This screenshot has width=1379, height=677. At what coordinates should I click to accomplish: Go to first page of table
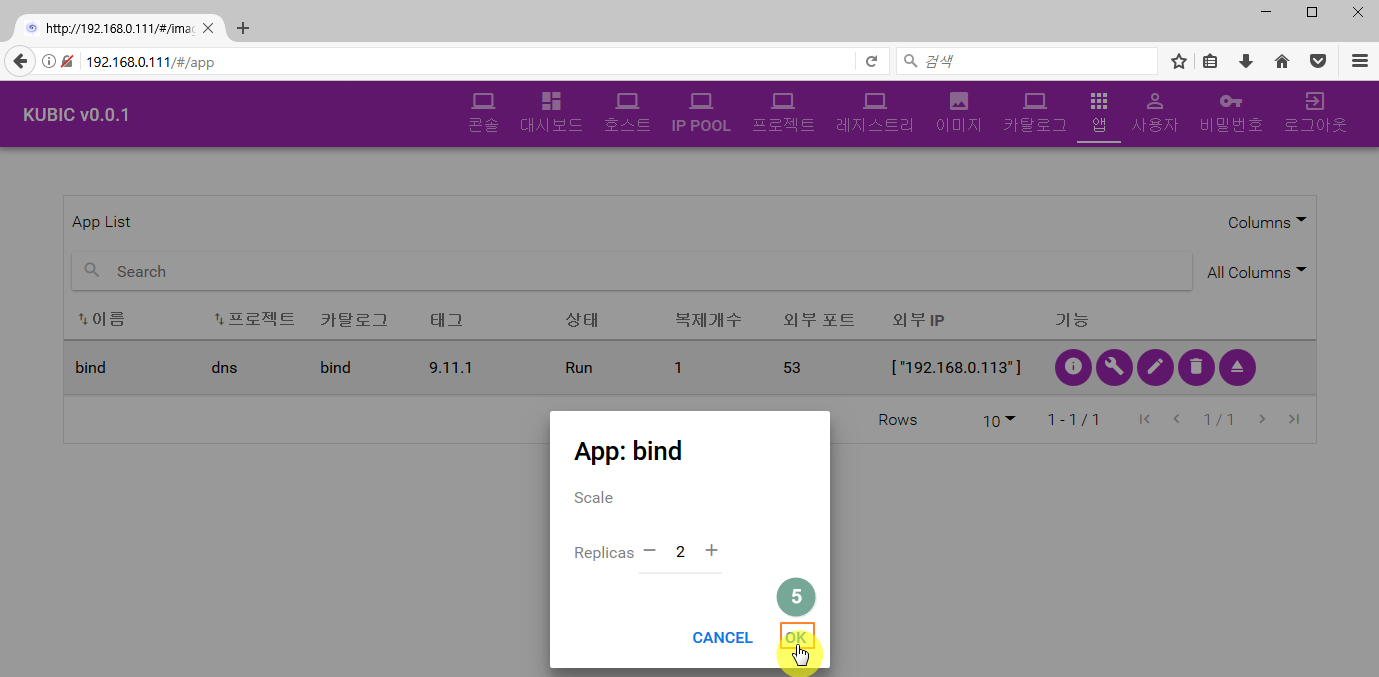pyautogui.click(x=1145, y=420)
